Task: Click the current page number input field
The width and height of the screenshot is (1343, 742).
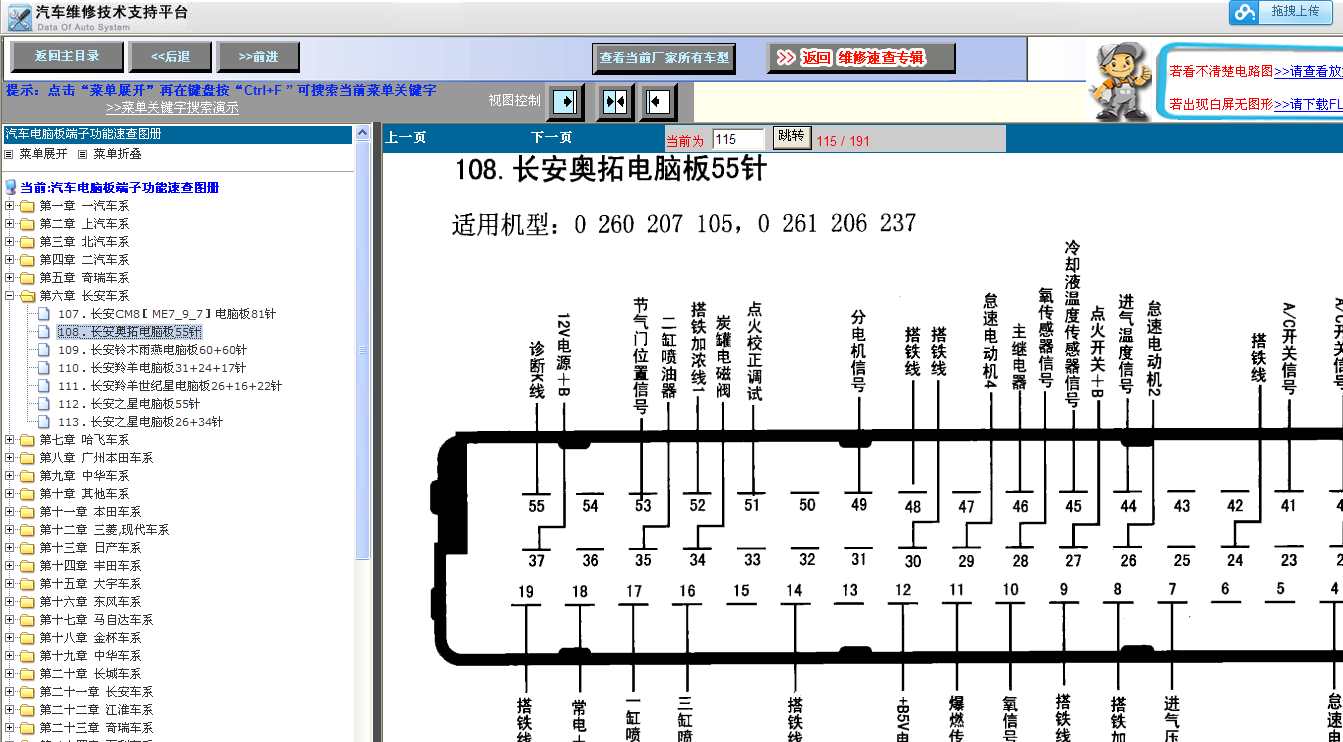Action: point(738,139)
